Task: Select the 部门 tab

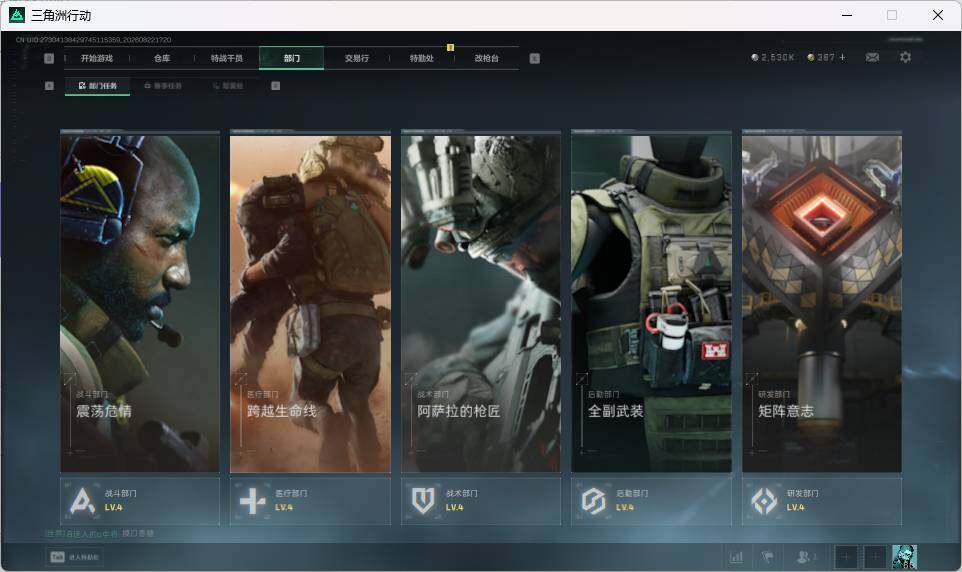Action: pos(291,58)
